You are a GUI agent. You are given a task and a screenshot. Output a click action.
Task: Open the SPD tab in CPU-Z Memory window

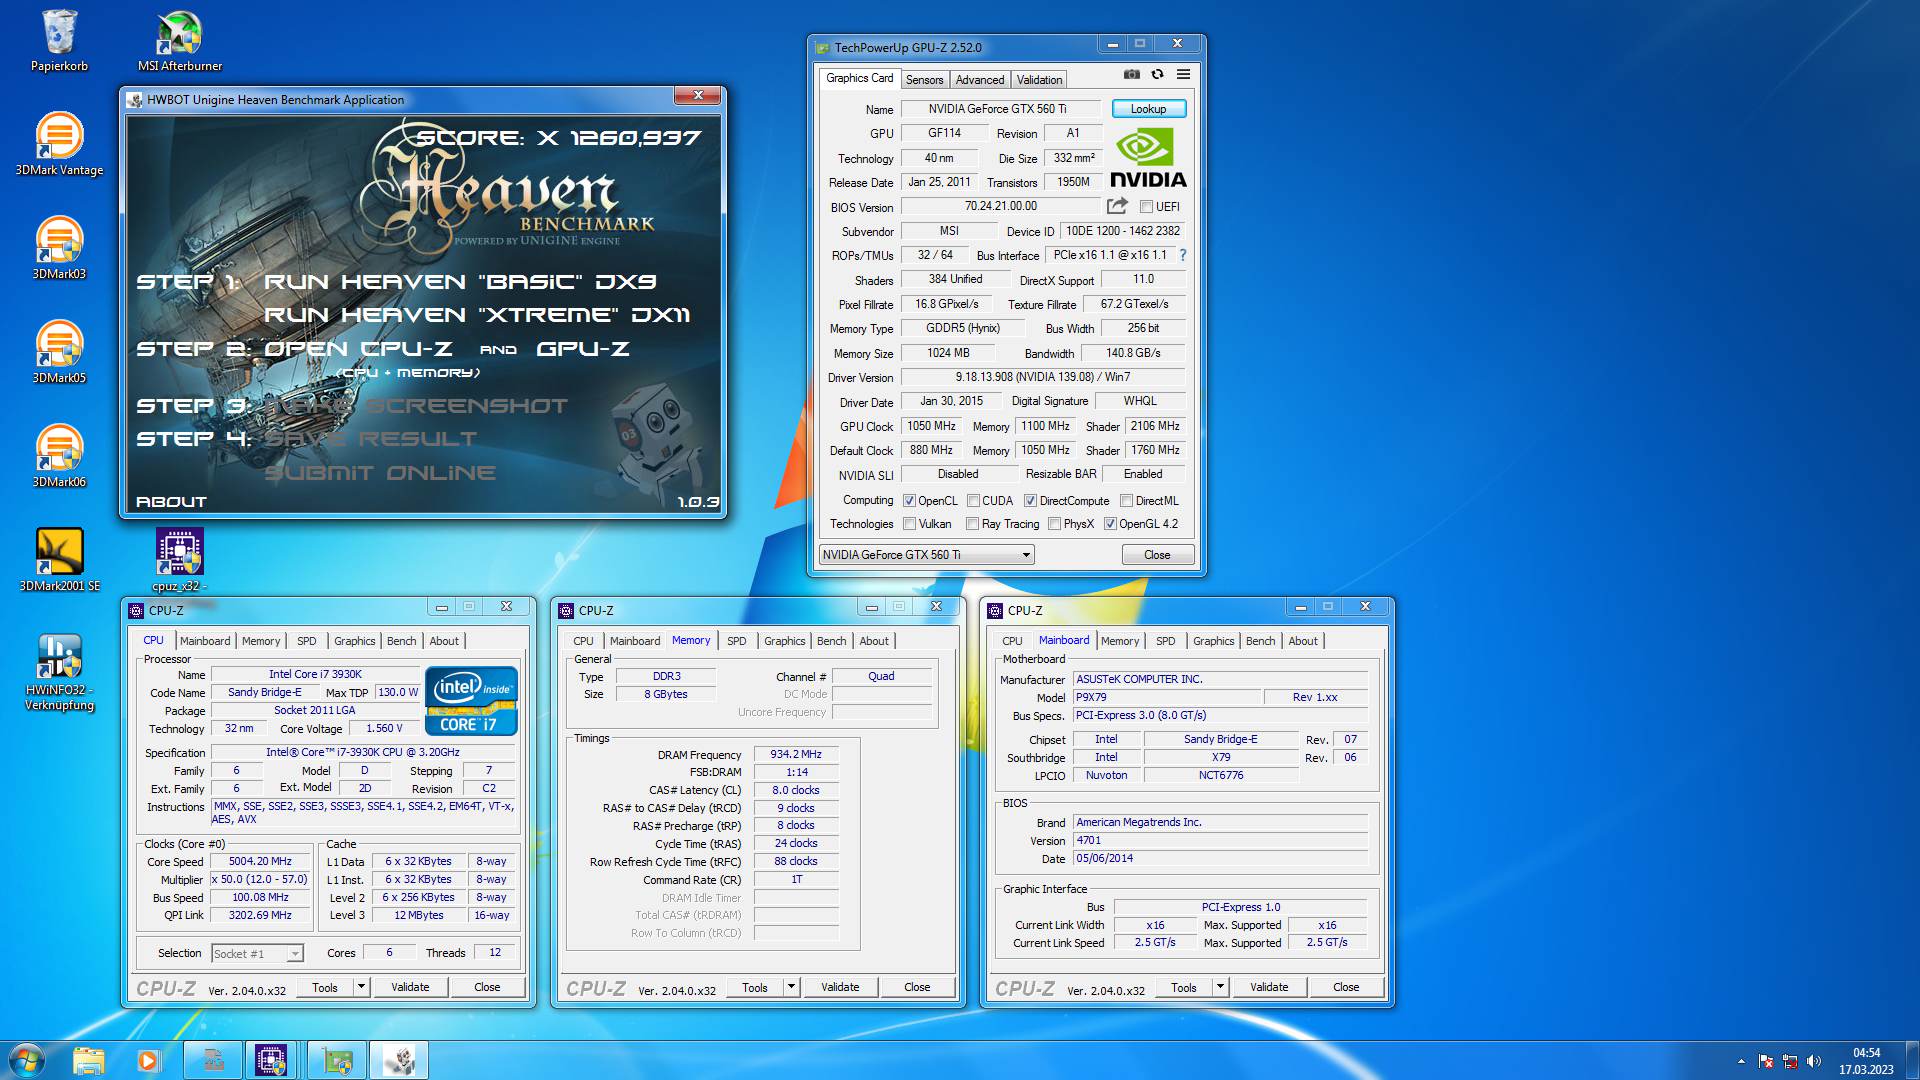(737, 641)
